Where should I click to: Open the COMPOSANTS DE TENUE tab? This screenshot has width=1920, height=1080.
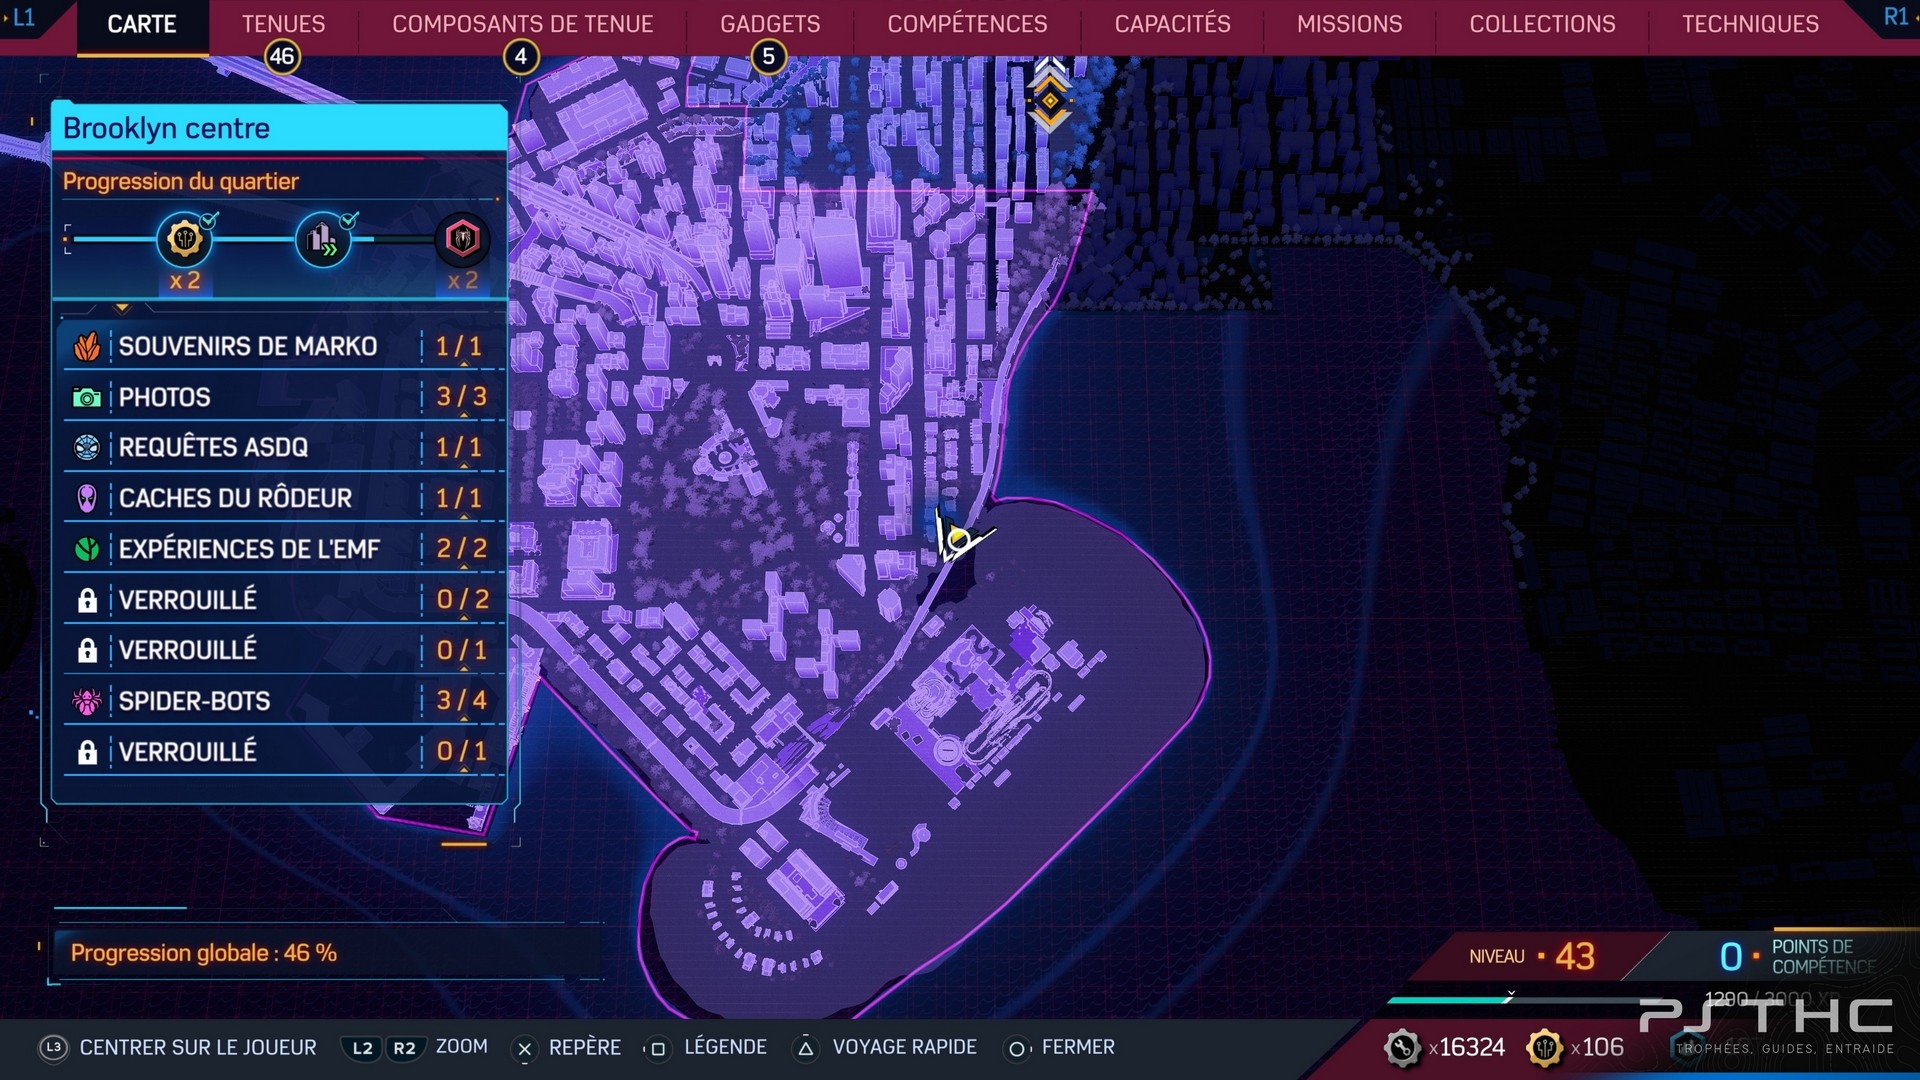[x=522, y=24]
